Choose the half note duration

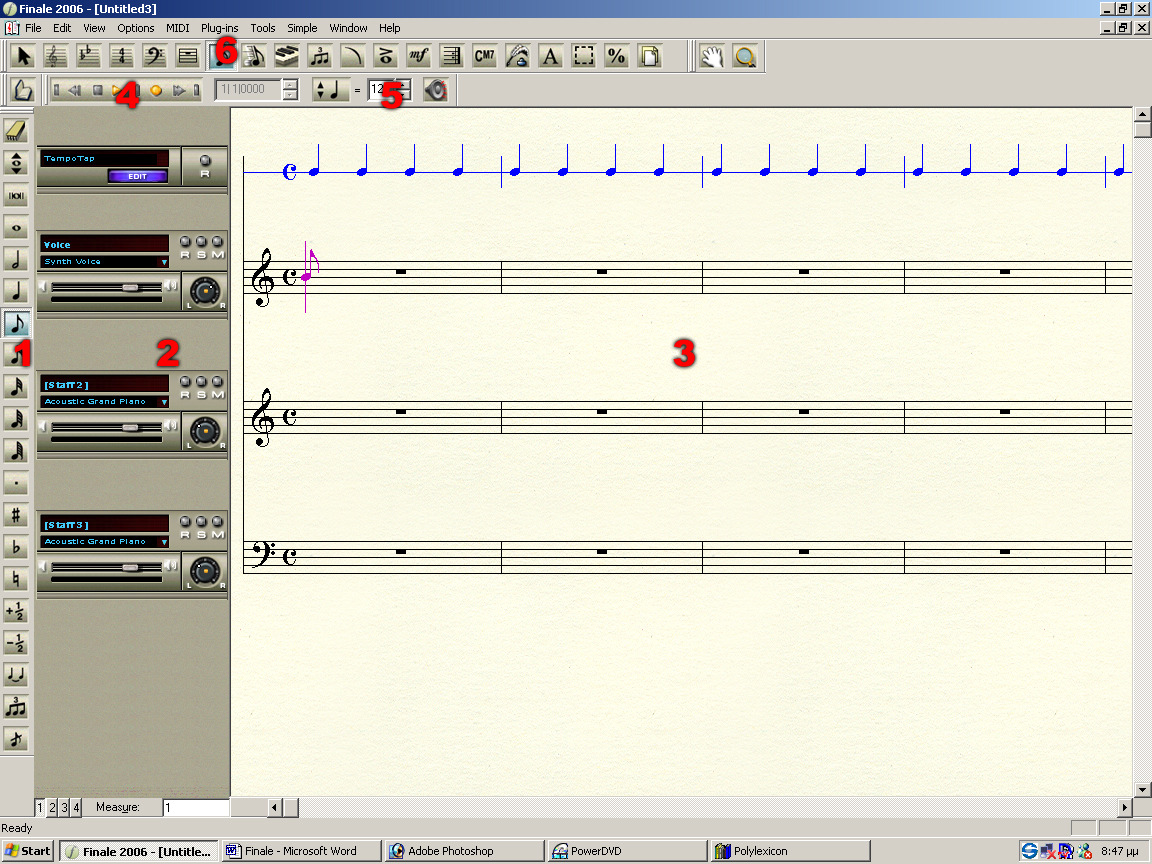[16, 259]
